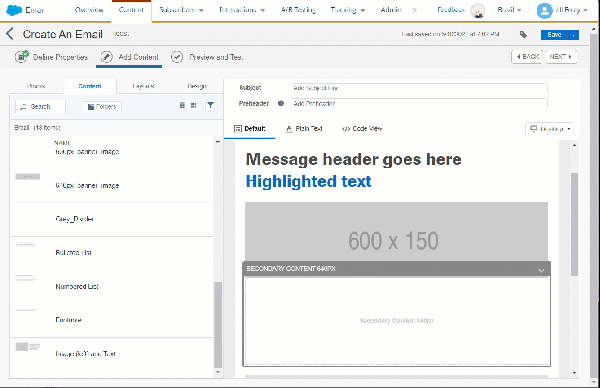600x388 pixels.
Task: Select the Footnote content item
Action: pos(111,320)
